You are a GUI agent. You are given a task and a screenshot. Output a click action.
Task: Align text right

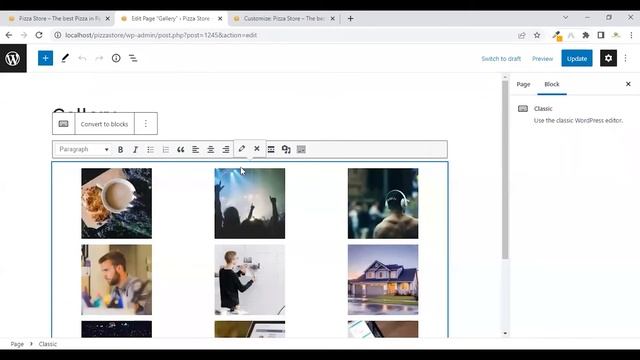pyautogui.click(x=226, y=150)
